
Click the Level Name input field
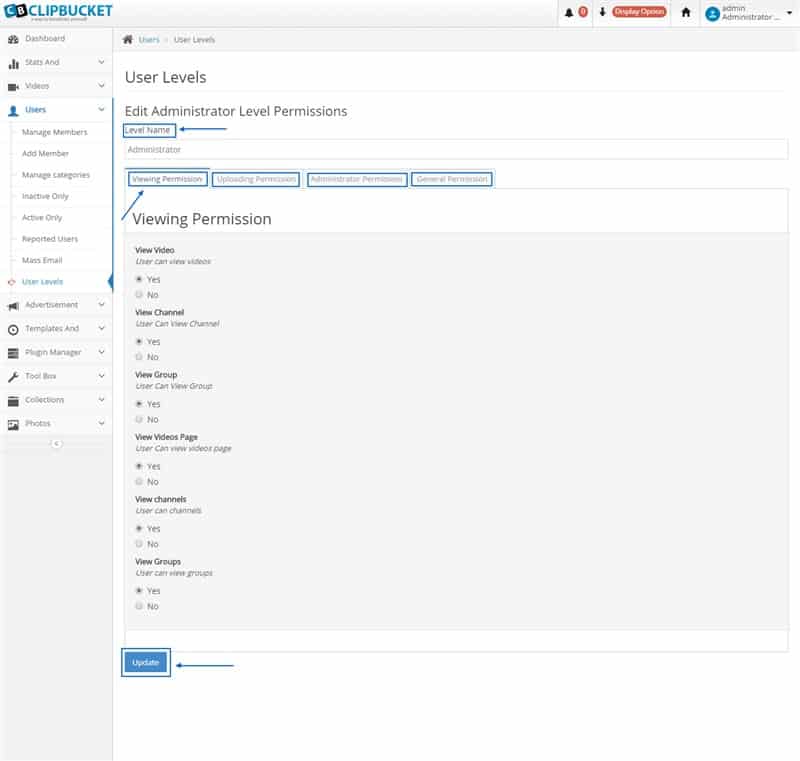[456, 150]
